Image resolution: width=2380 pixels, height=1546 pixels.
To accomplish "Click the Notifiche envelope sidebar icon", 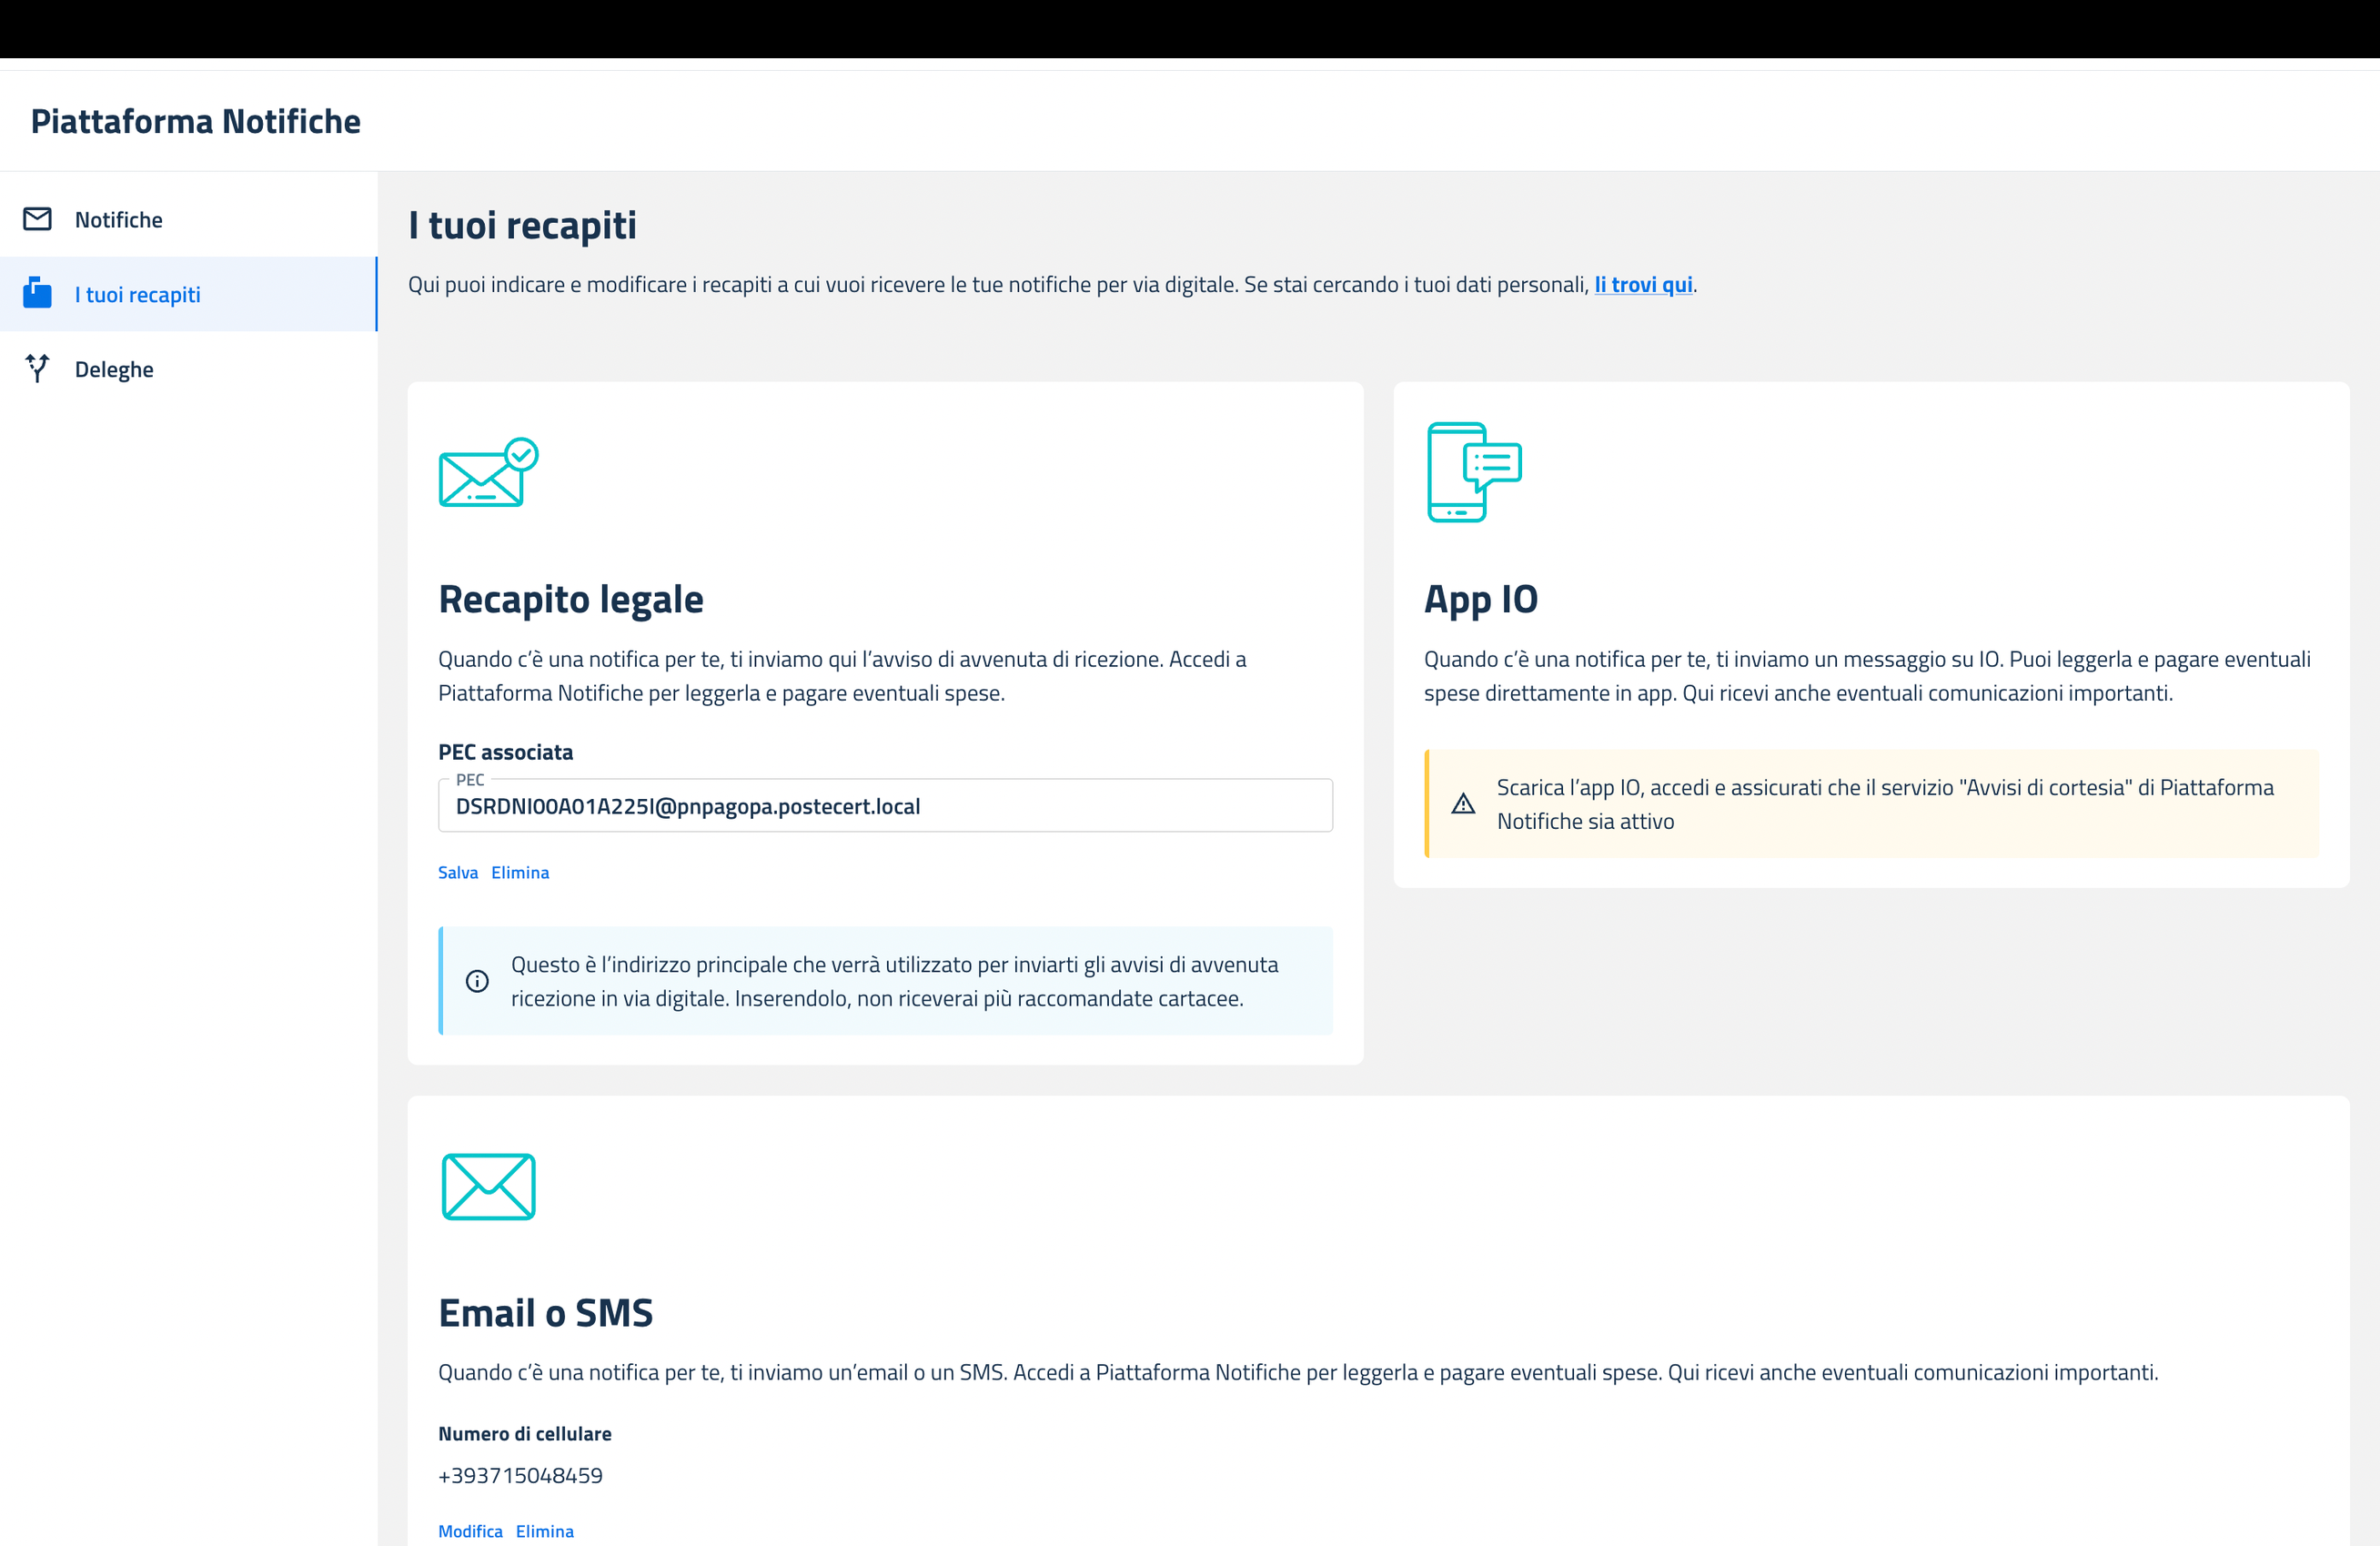I will (37, 219).
